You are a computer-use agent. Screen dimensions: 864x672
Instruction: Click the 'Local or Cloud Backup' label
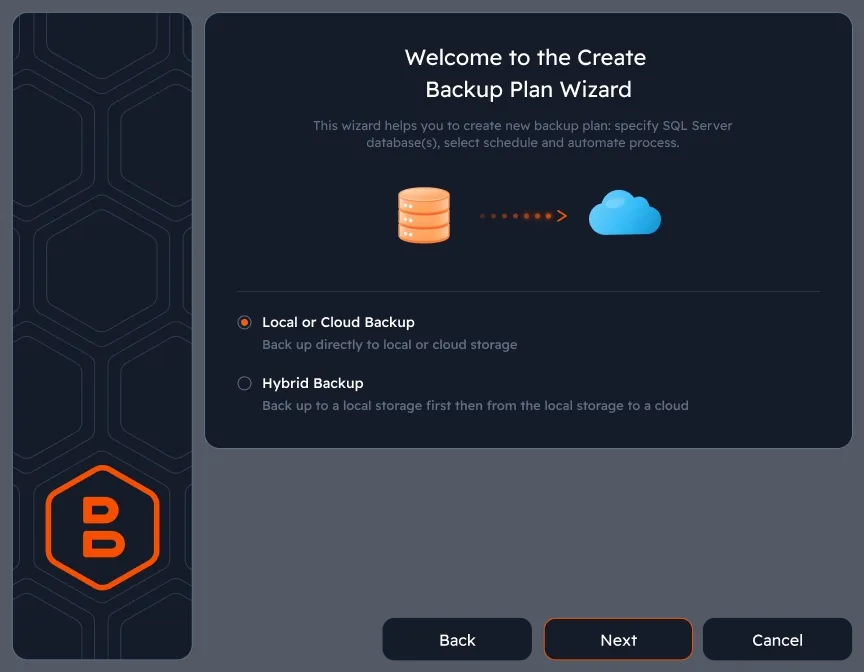point(338,322)
